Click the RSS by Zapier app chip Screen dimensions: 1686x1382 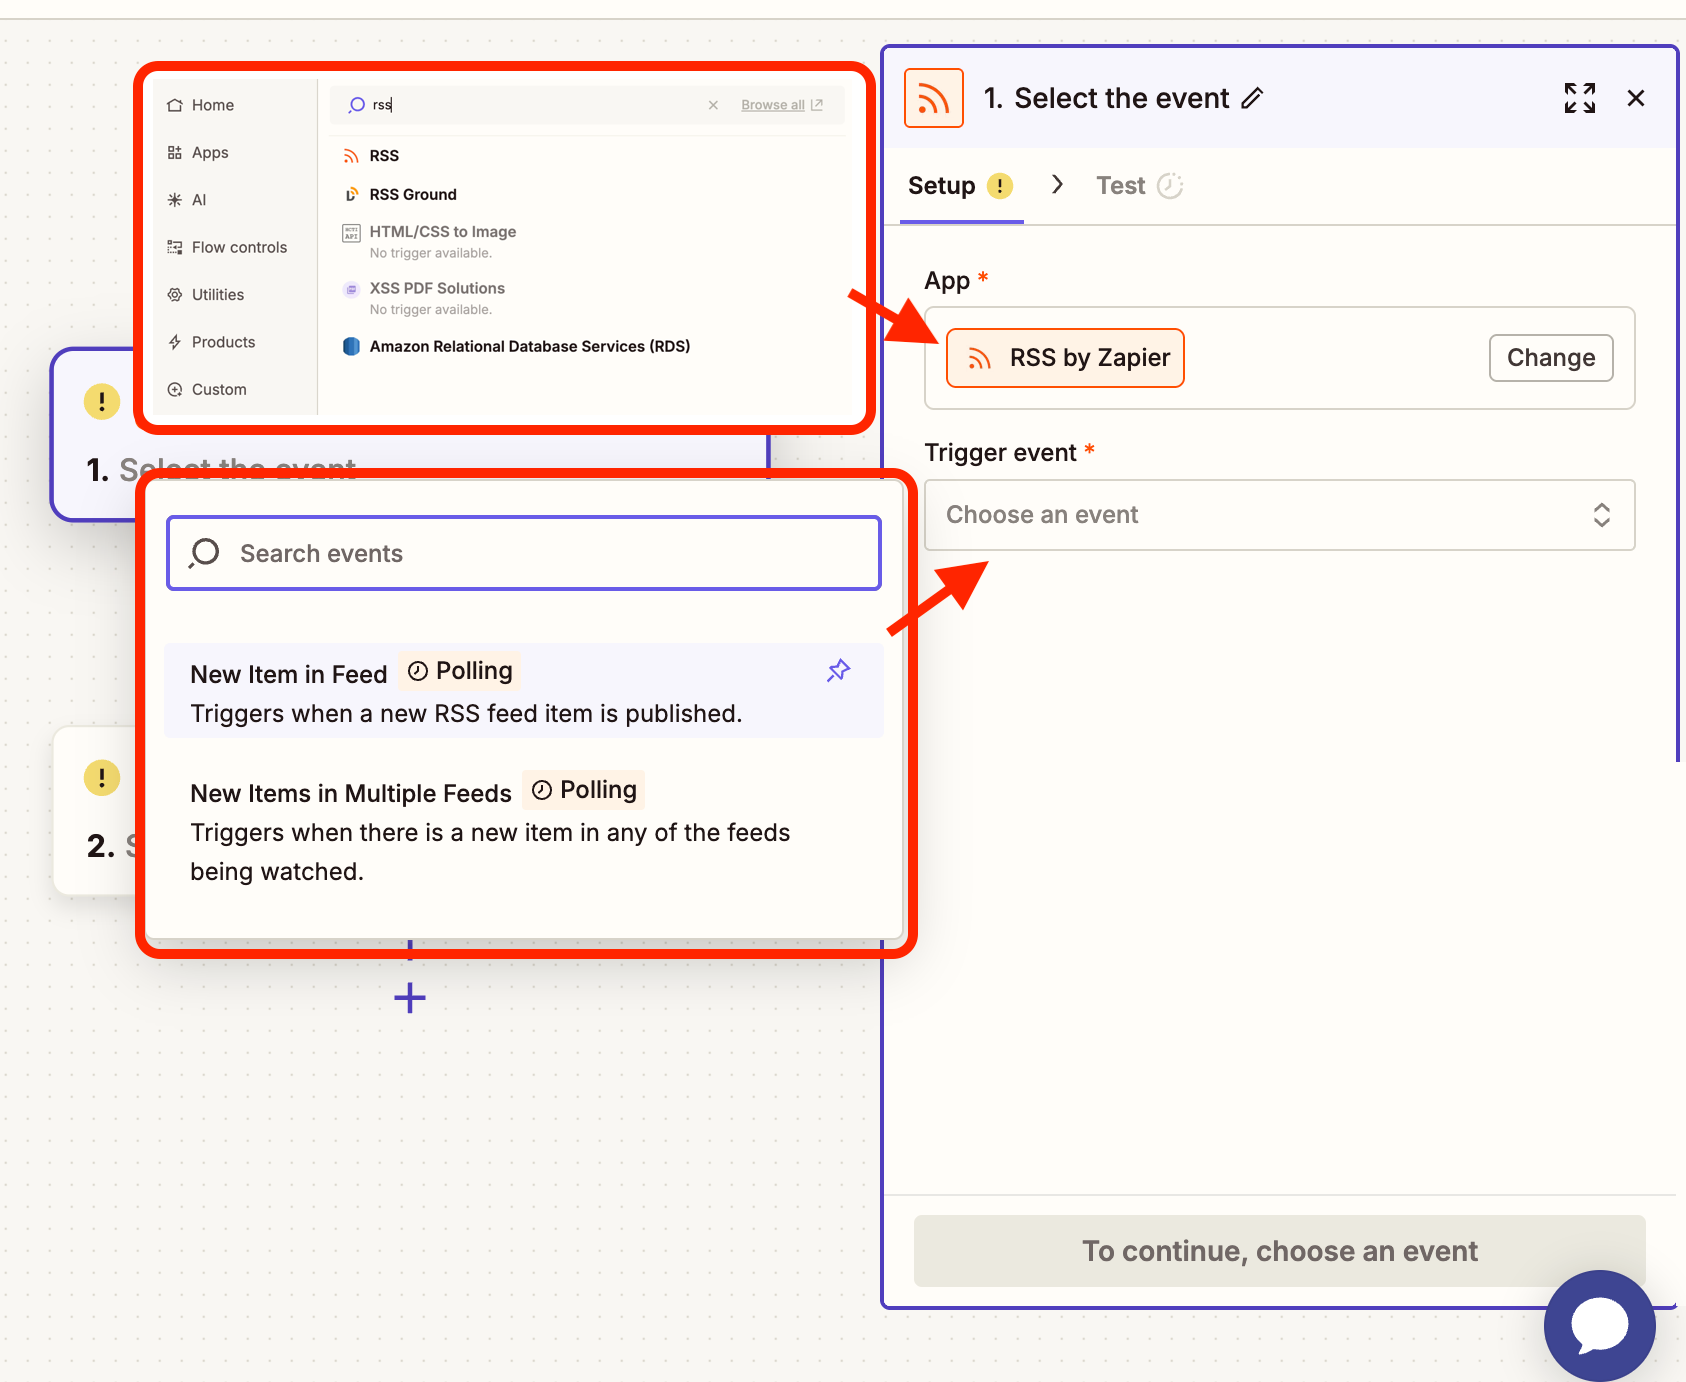1065,358
